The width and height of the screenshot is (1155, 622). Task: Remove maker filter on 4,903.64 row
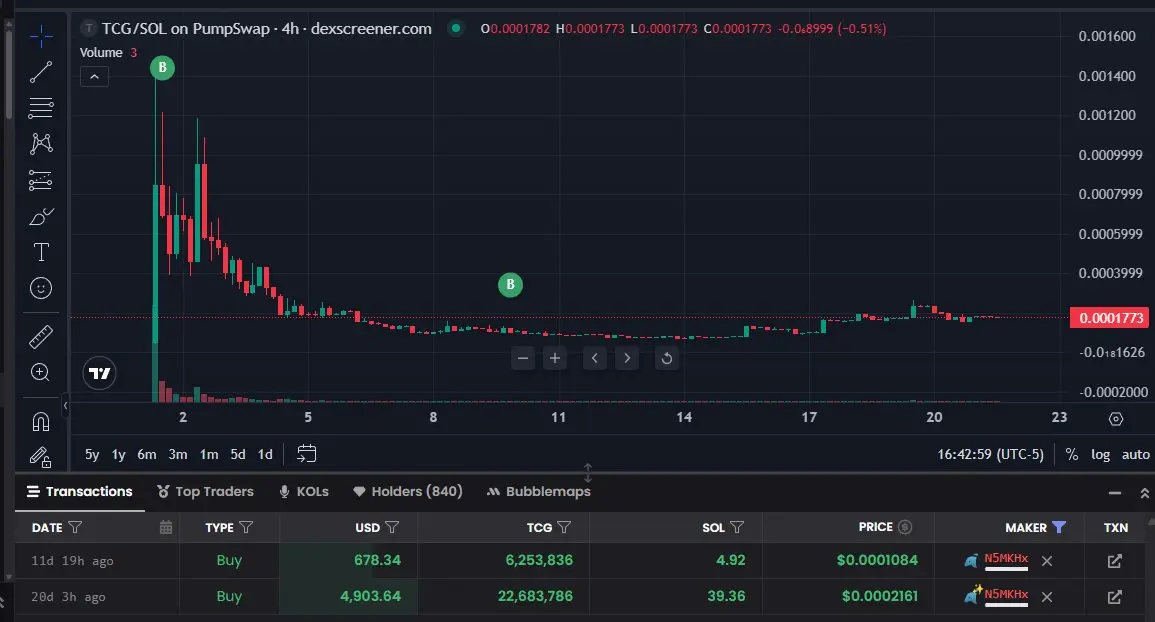(1047, 596)
